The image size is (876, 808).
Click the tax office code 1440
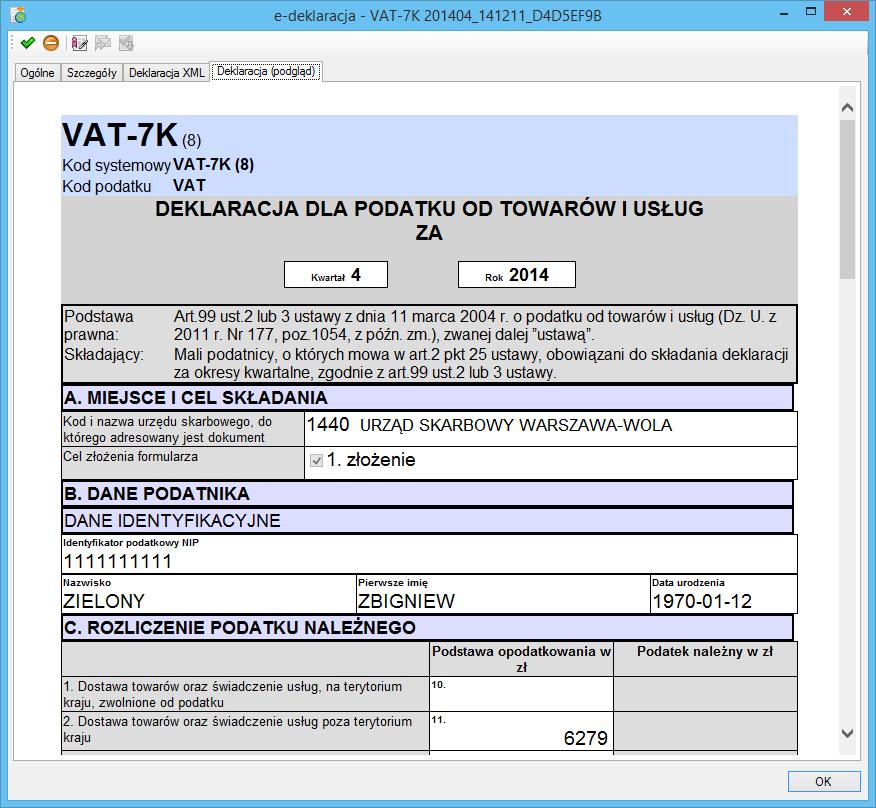point(328,425)
